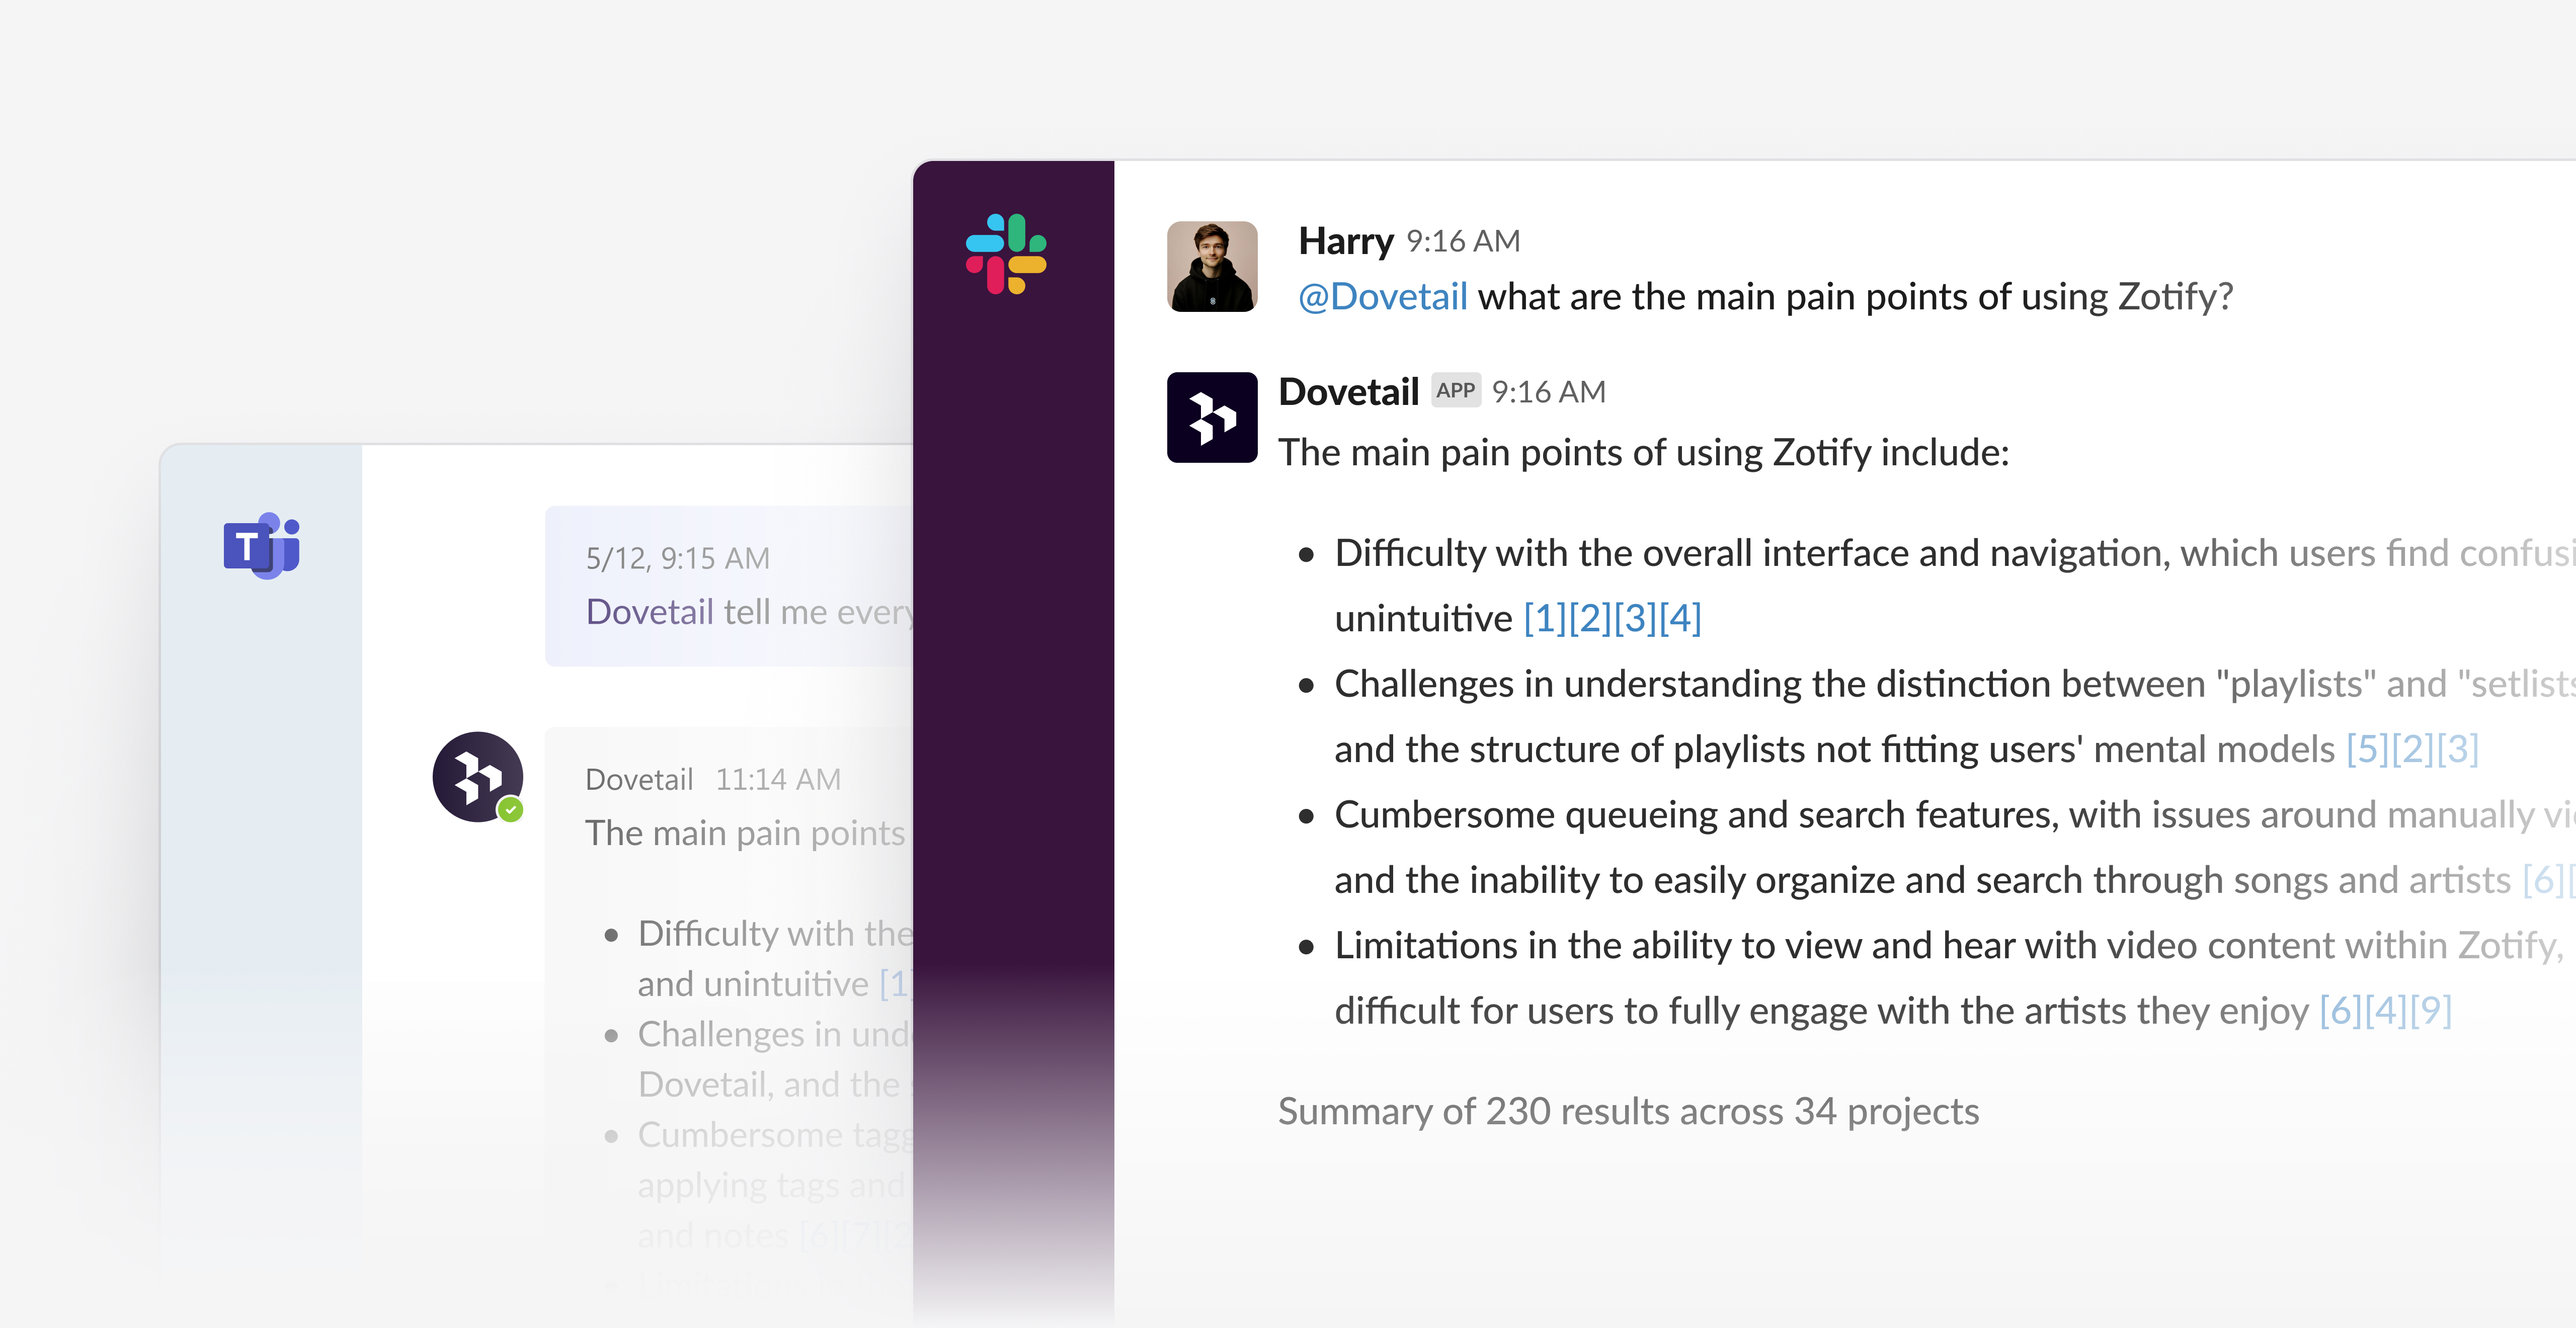The width and height of the screenshot is (2576, 1328).
Task: Click the bold Dovetail sender name in Slack
Action: (x=1348, y=392)
